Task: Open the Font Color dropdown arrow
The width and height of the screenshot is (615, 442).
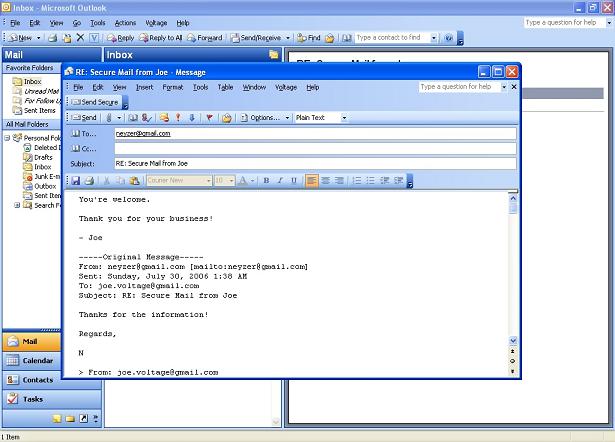Action: point(252,180)
